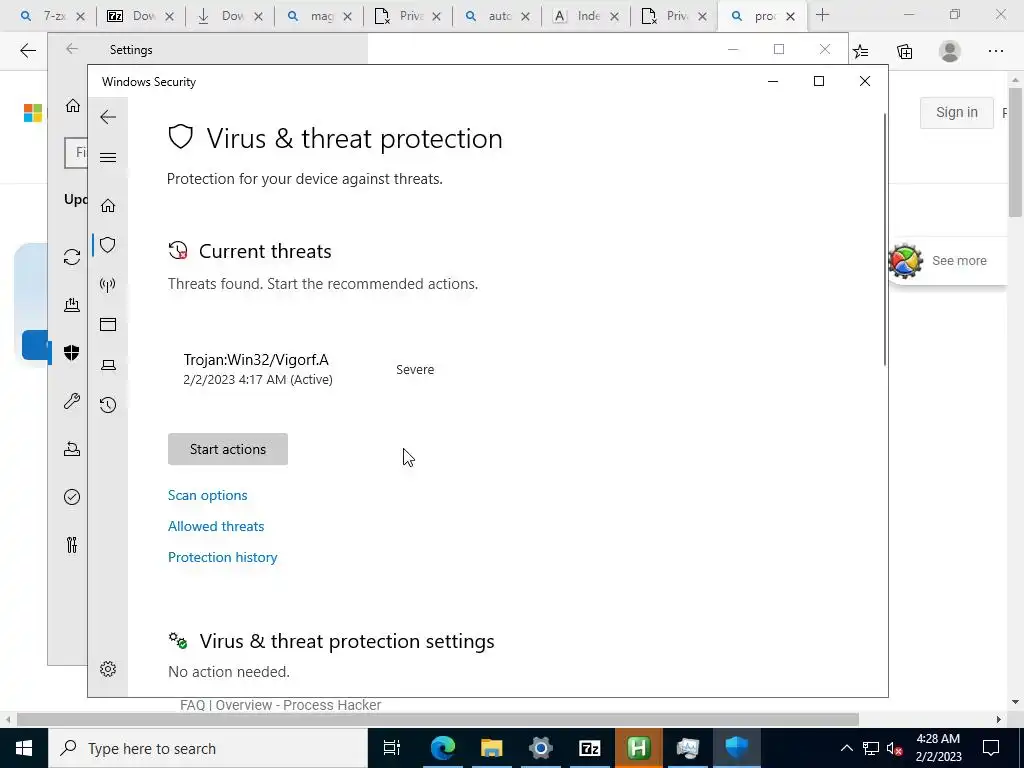
Task: Click taskbar clock and date
Action: 938,748
